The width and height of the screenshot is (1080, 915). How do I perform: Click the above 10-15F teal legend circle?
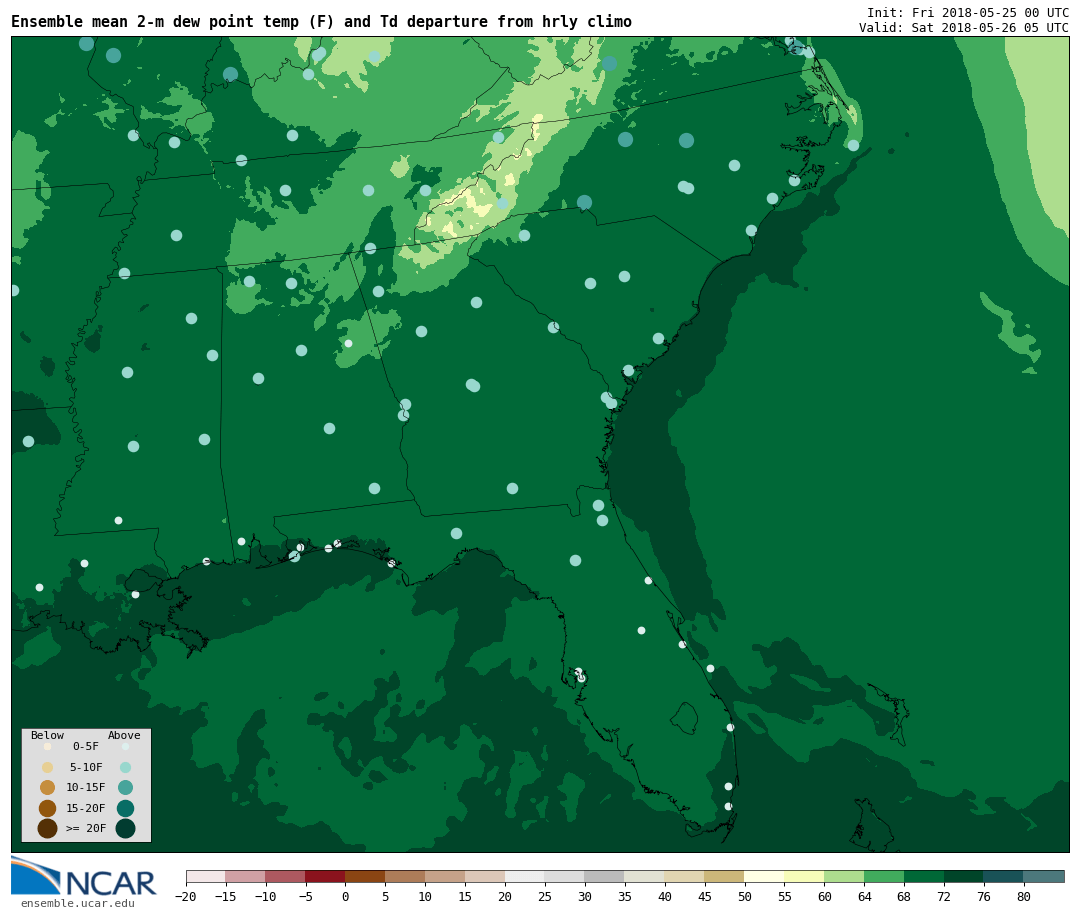[125, 788]
